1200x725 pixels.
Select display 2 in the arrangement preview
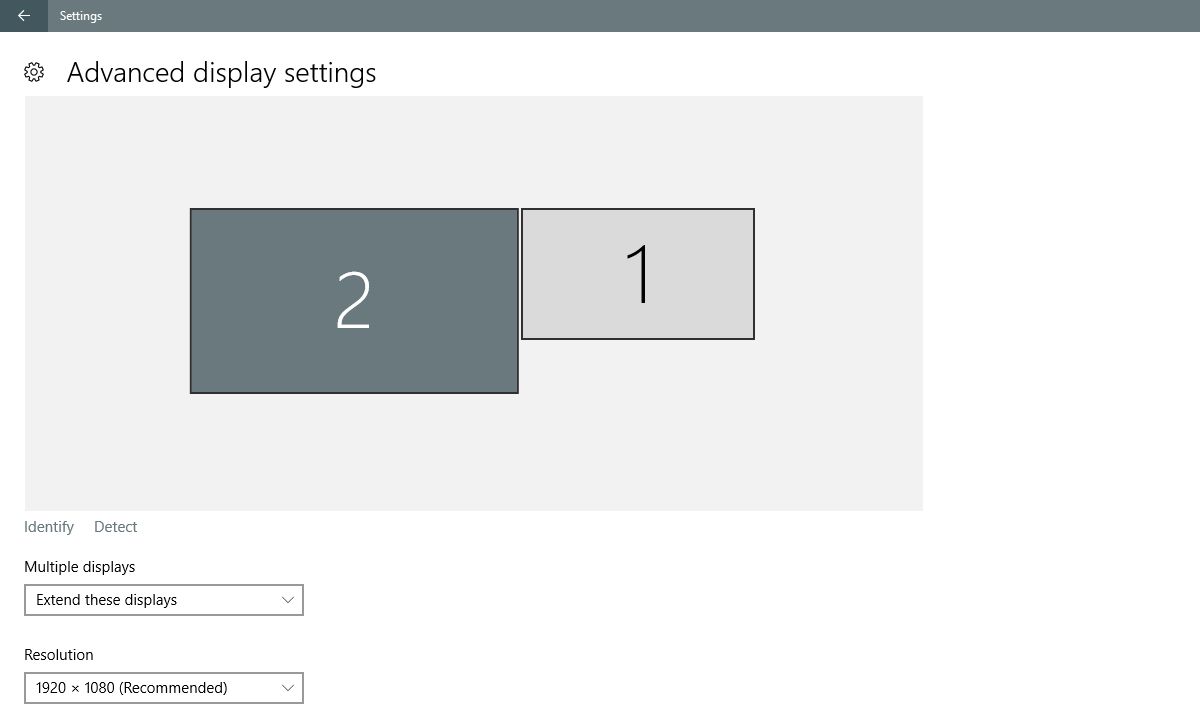pyautogui.click(x=354, y=301)
